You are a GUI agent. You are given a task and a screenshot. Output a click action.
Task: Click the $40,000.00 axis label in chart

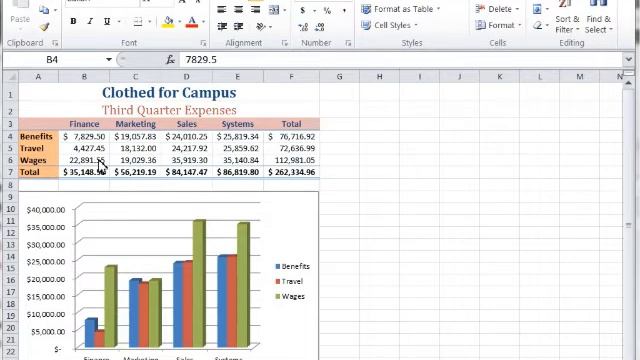[46, 210]
